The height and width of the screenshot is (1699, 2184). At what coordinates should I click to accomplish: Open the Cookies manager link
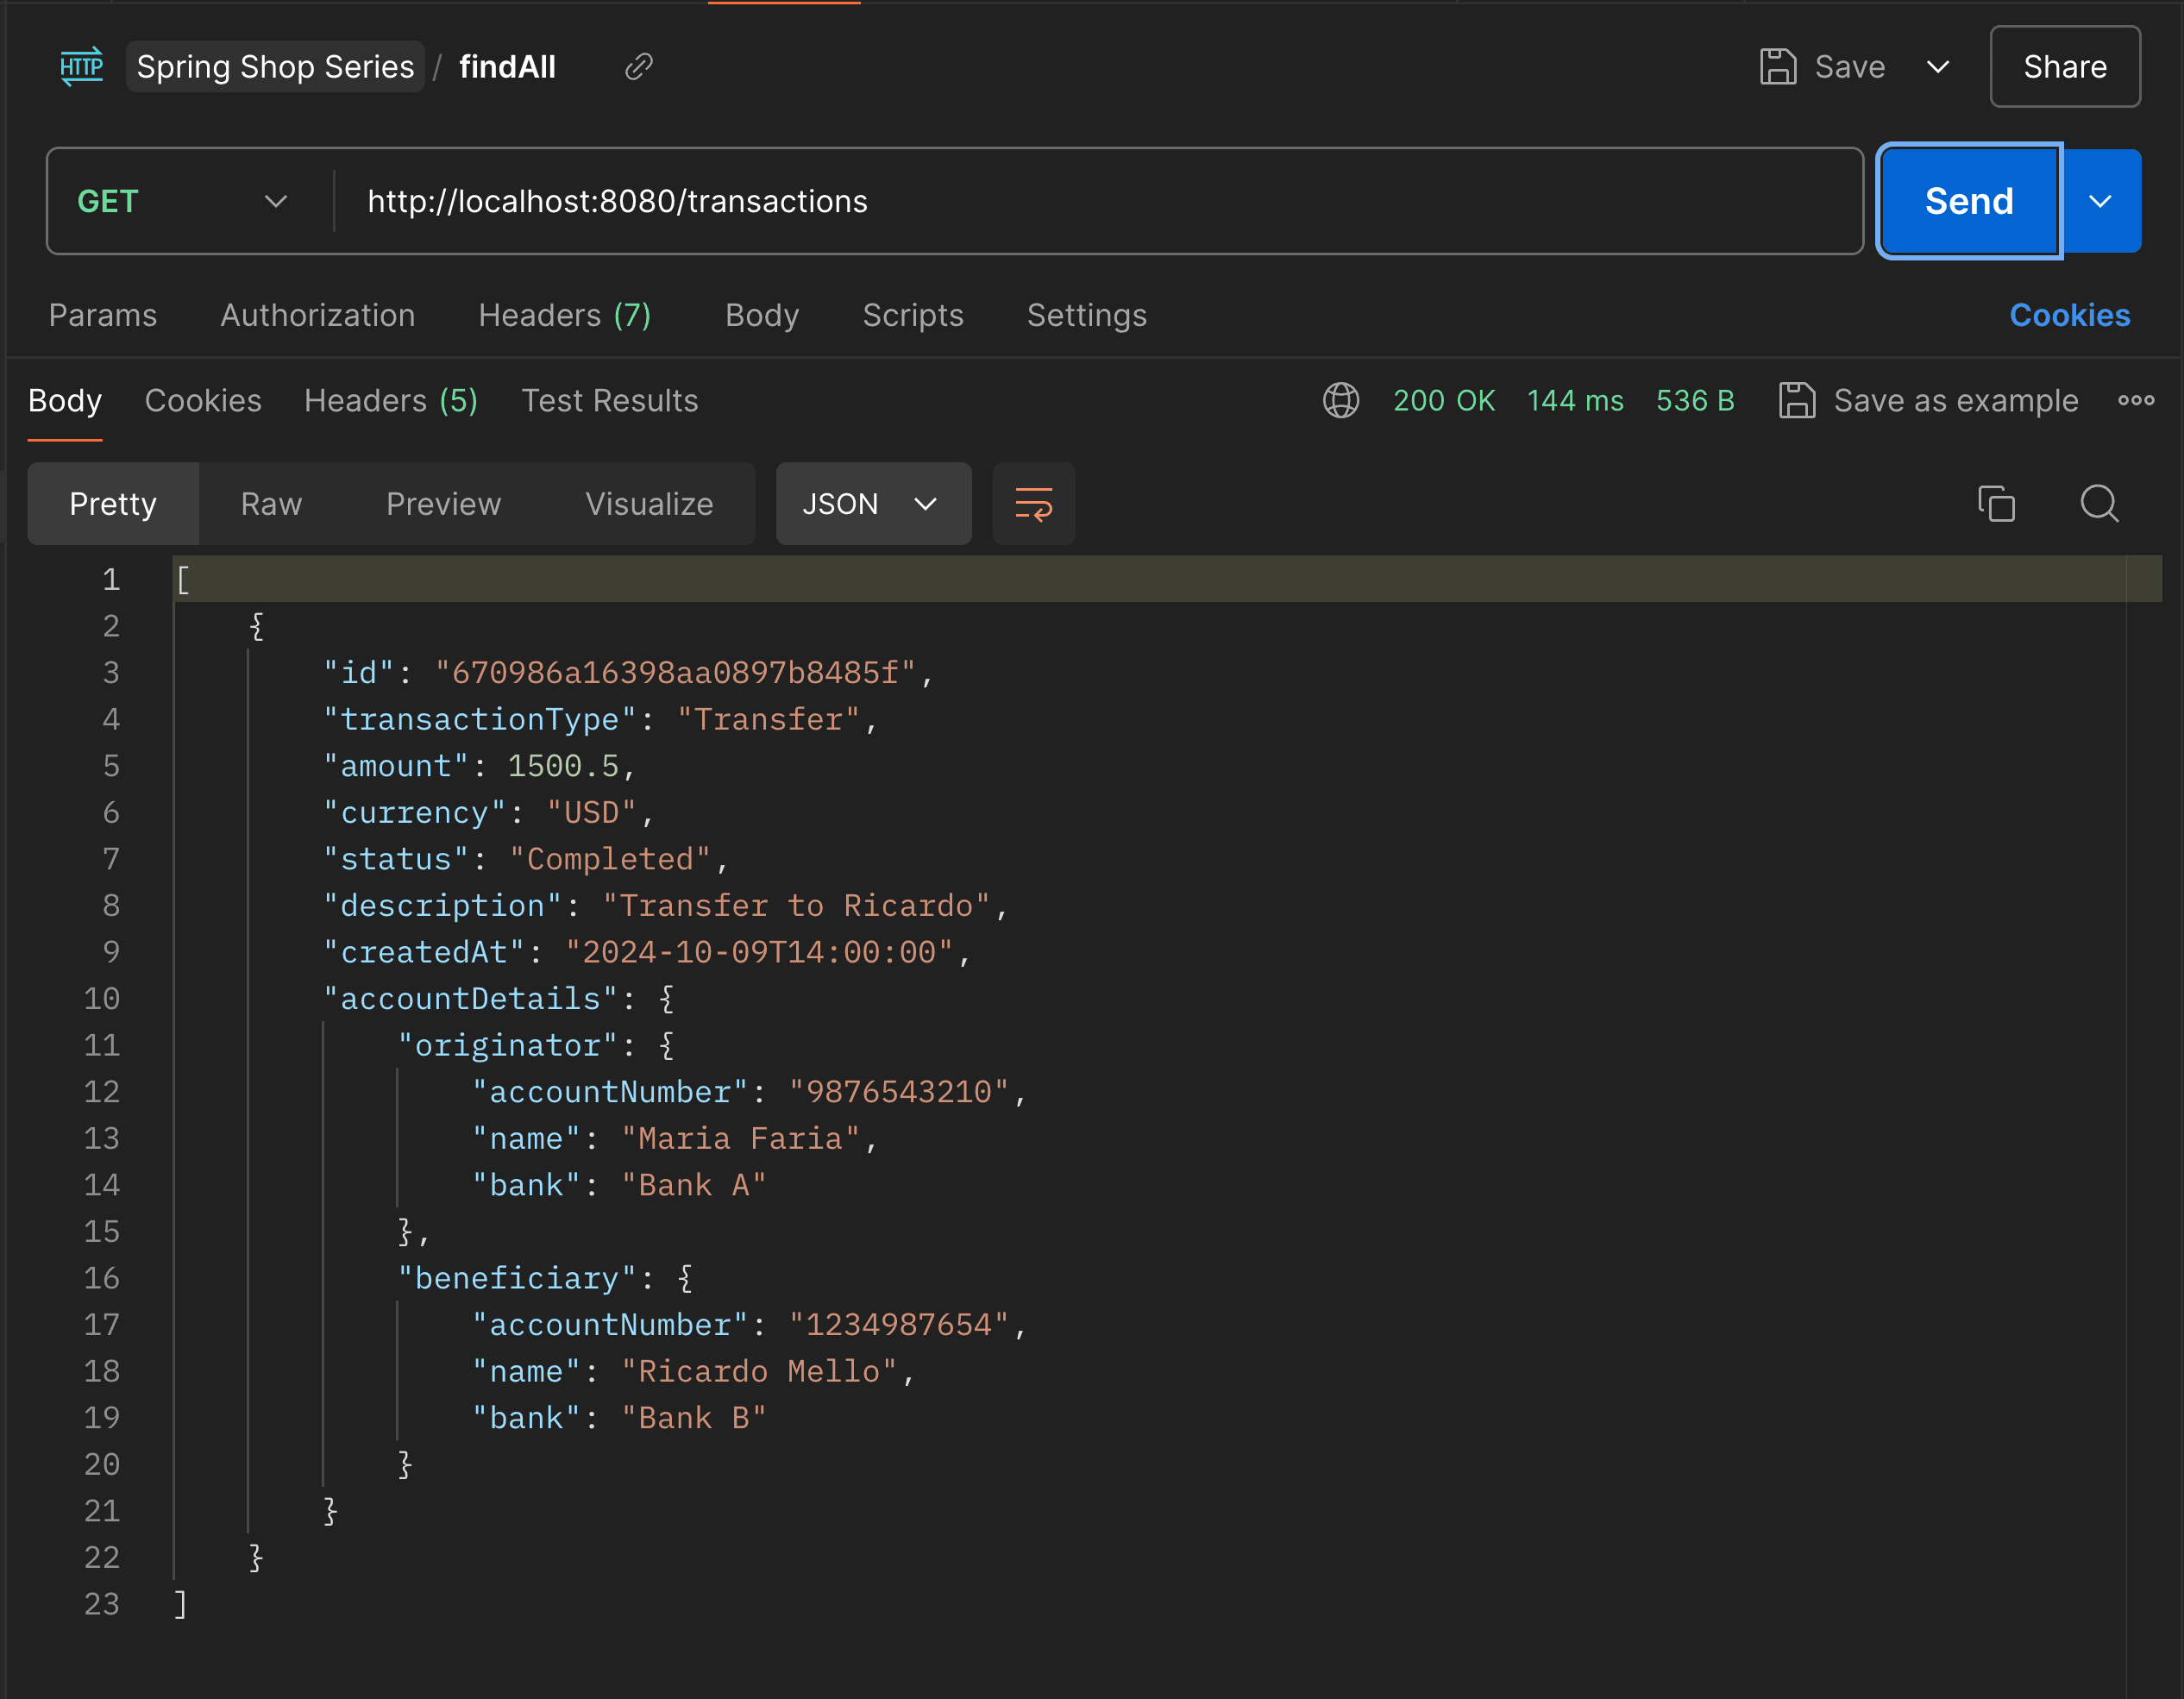[2070, 315]
